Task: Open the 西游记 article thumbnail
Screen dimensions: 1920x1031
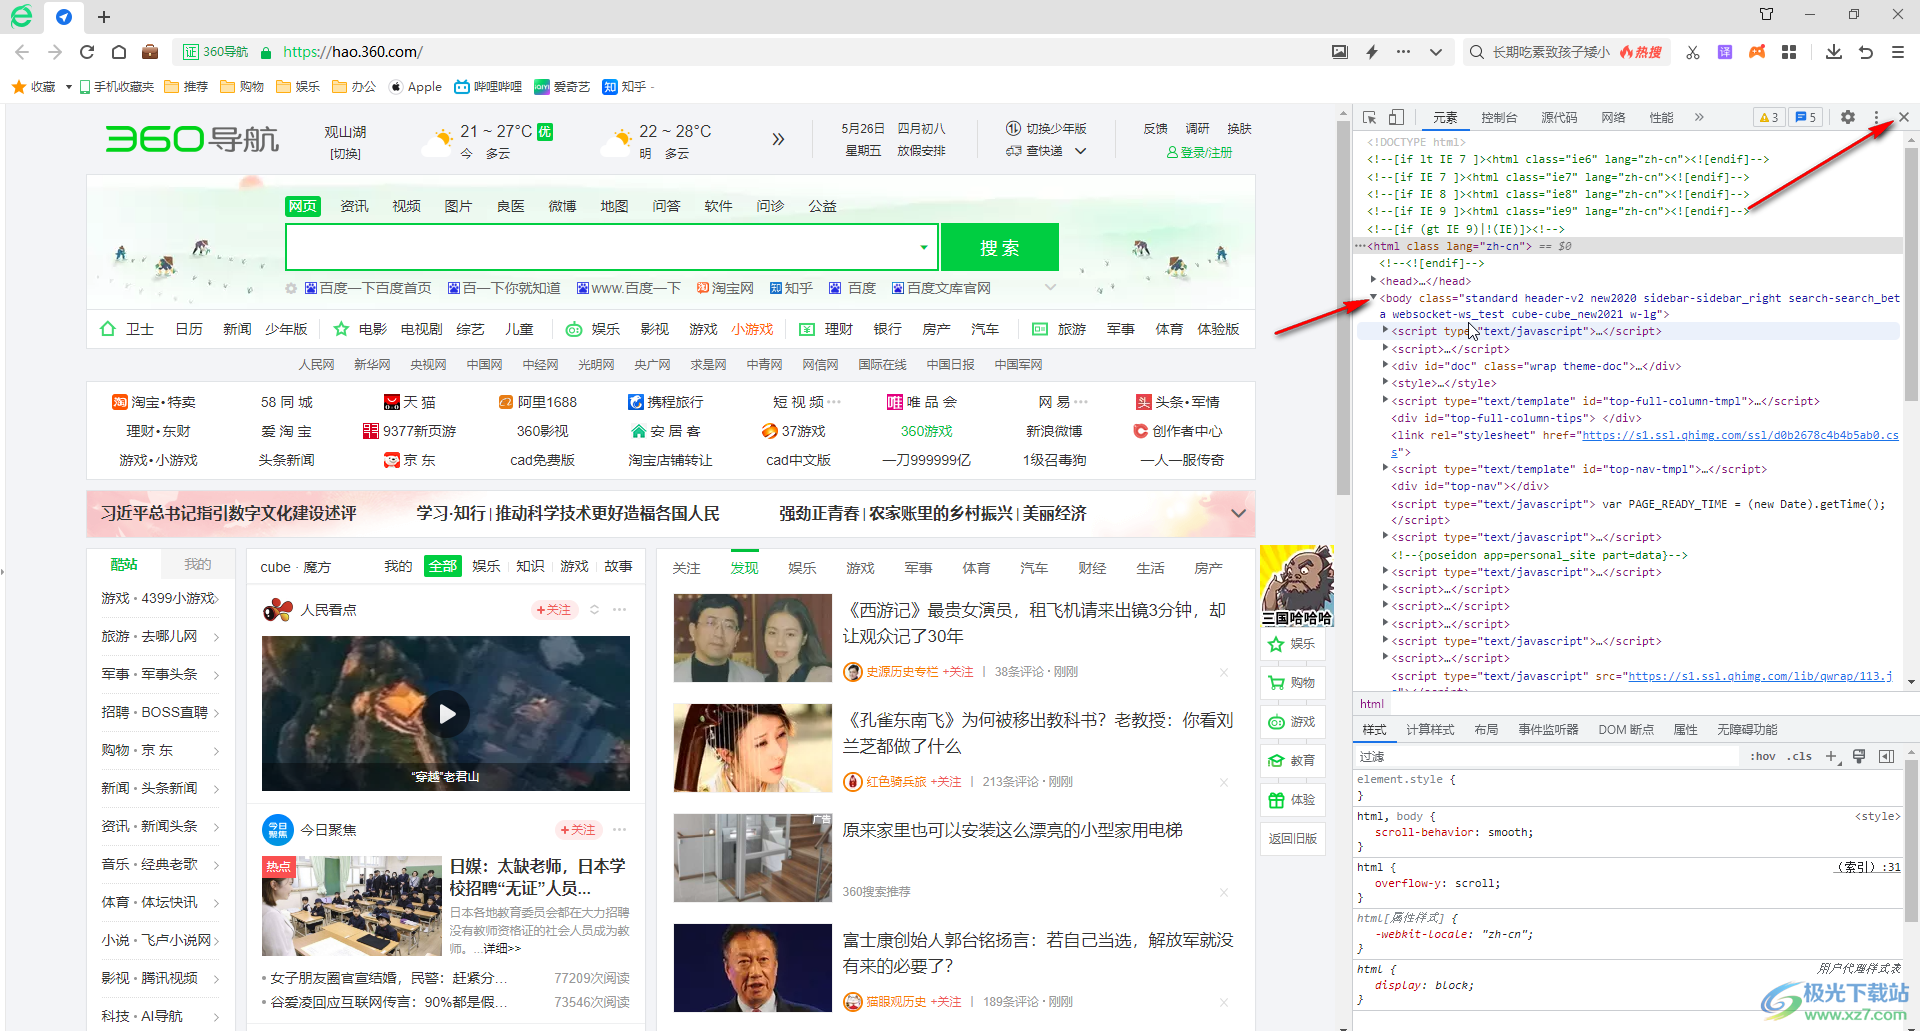Action: [x=752, y=638]
